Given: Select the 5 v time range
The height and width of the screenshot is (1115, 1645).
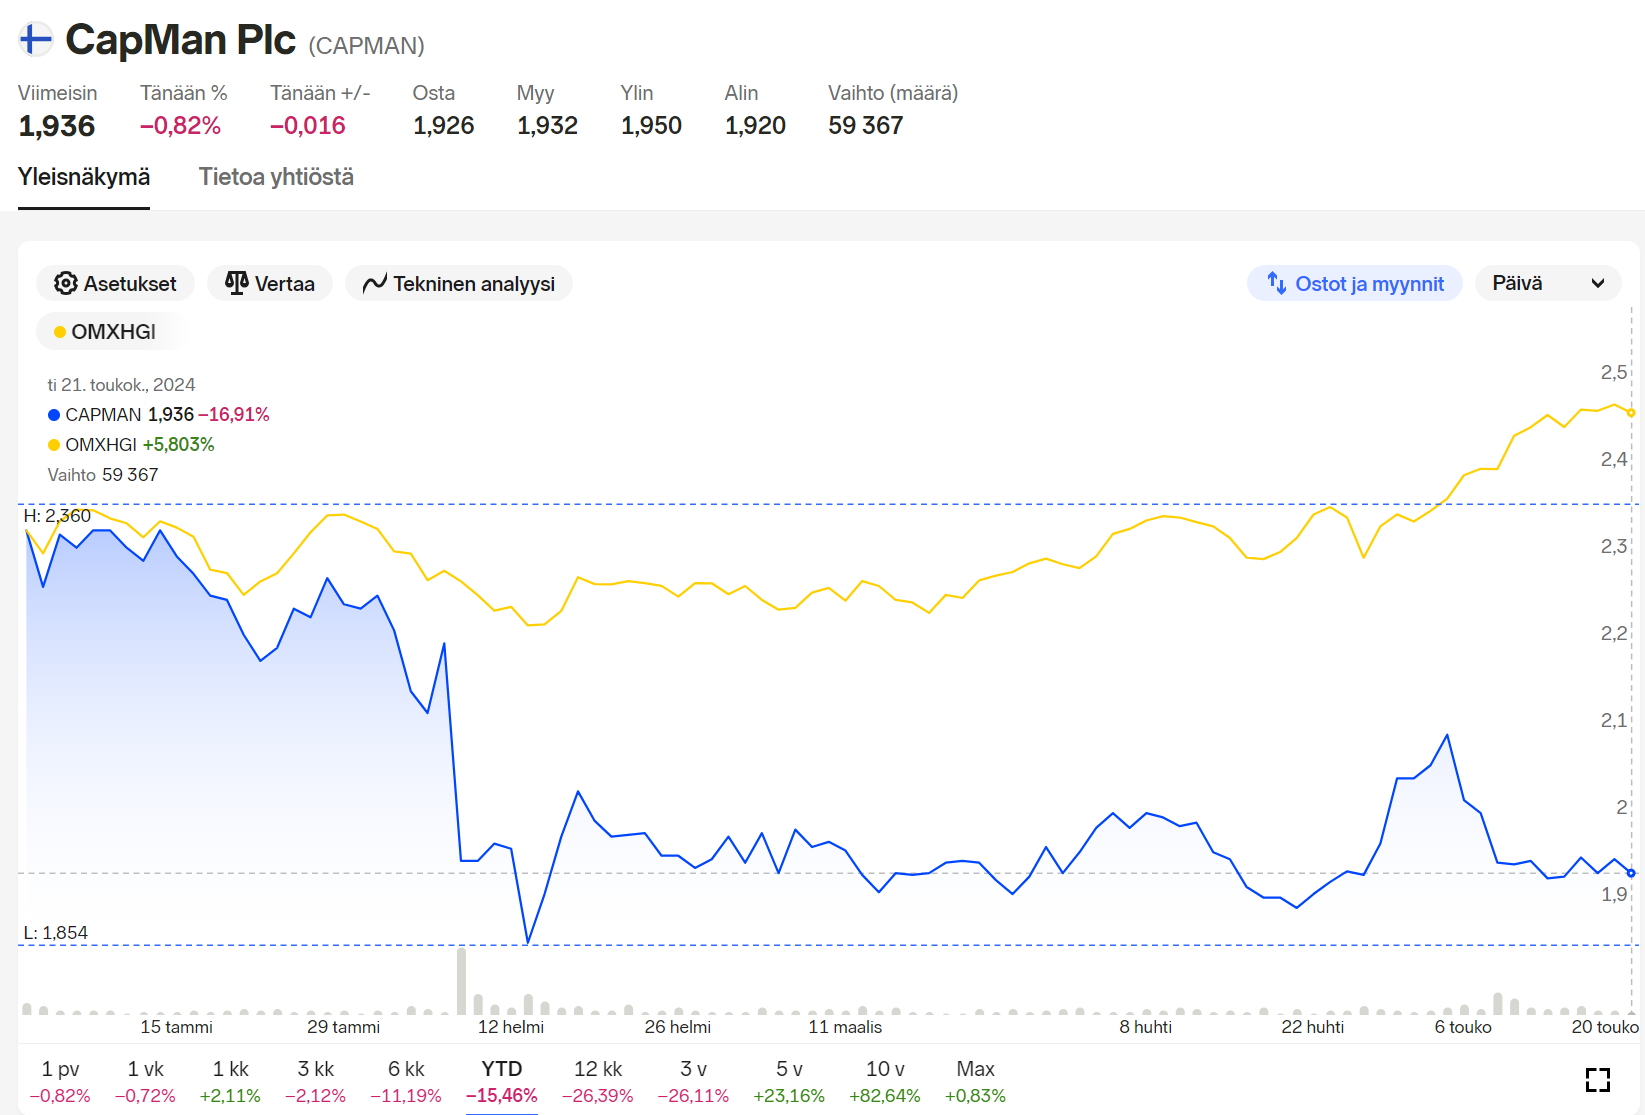Looking at the screenshot, I should pyautogui.click(x=789, y=1081).
